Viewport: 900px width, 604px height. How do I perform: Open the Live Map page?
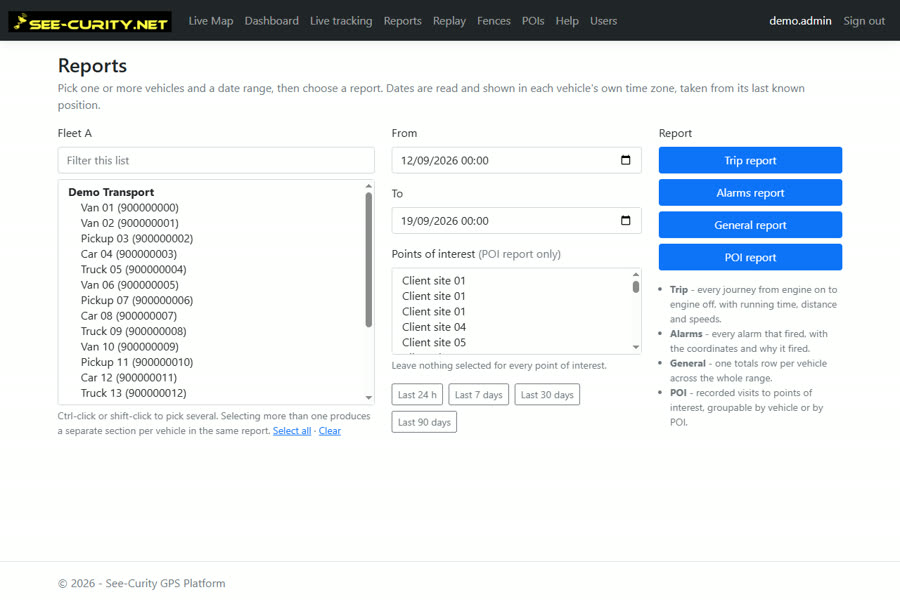[x=211, y=21]
